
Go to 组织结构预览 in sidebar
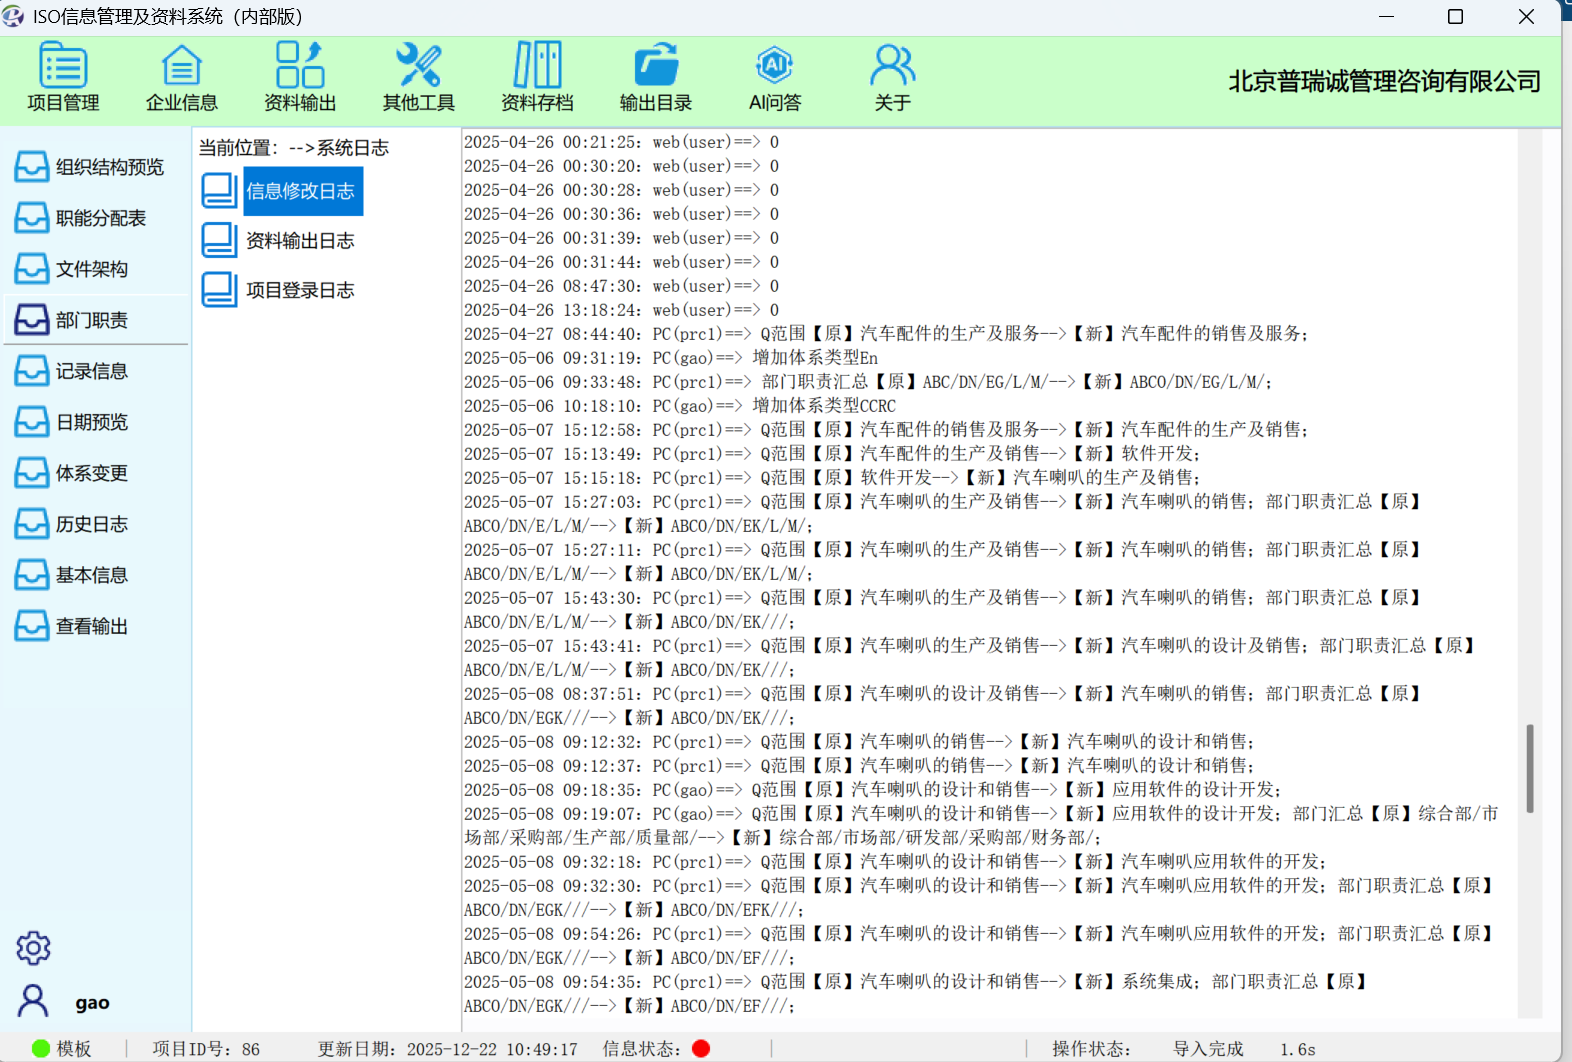tap(96, 167)
